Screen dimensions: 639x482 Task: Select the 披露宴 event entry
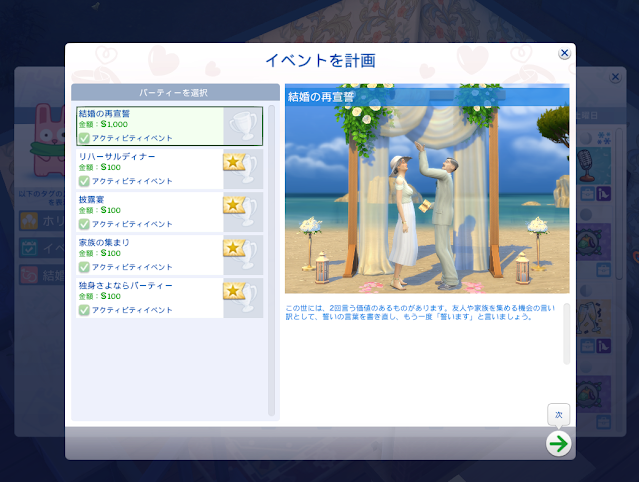point(170,212)
